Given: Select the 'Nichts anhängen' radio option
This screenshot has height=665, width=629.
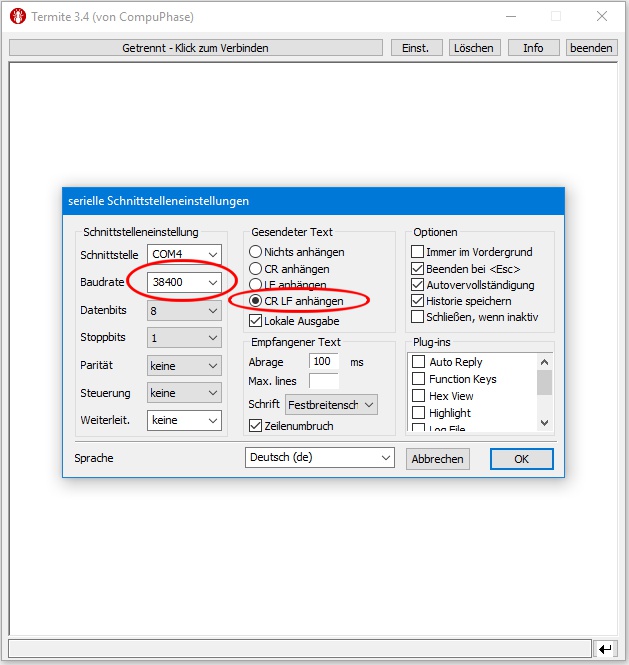Looking at the screenshot, I should (256, 252).
